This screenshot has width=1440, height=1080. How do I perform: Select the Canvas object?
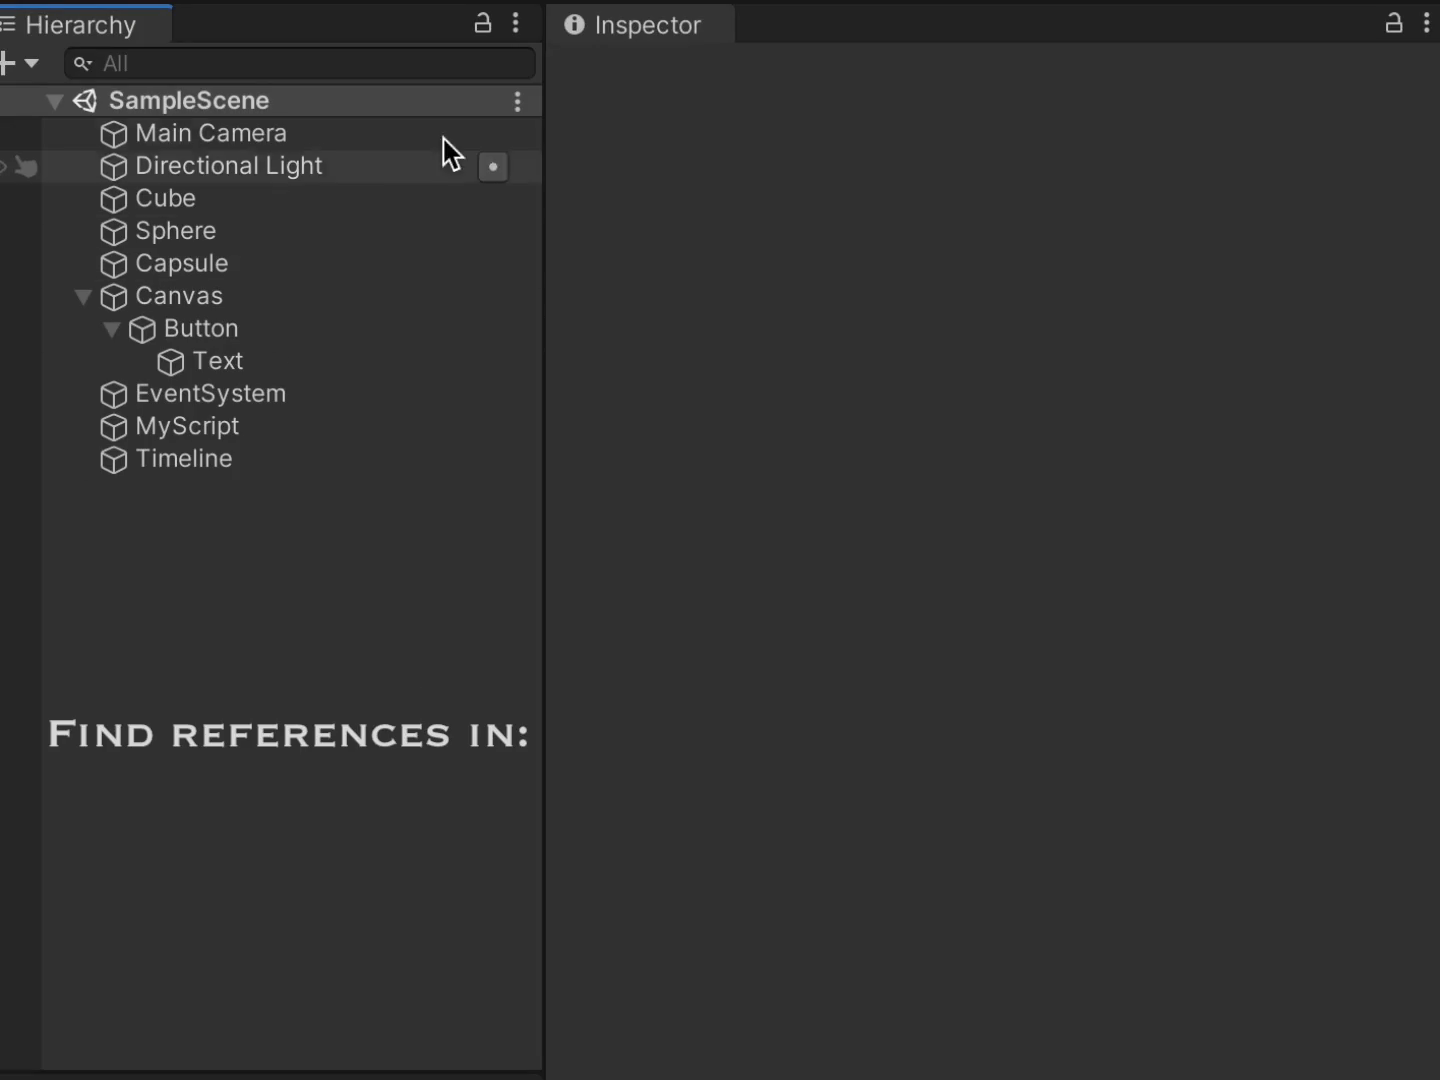(x=179, y=296)
